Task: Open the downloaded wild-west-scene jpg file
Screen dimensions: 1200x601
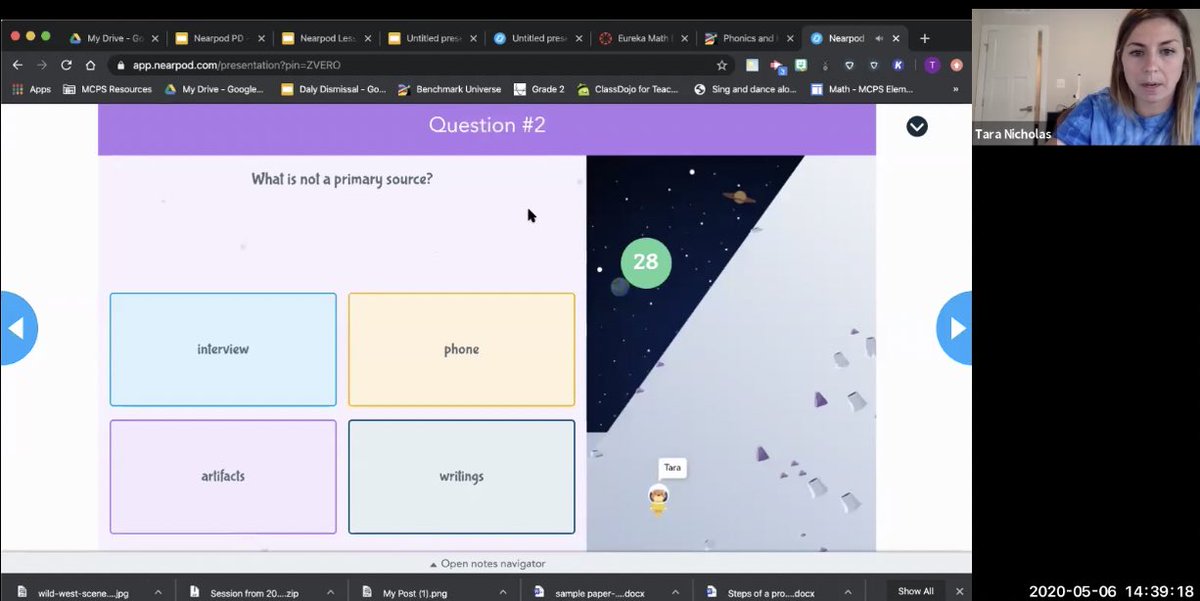Action: click(75, 592)
